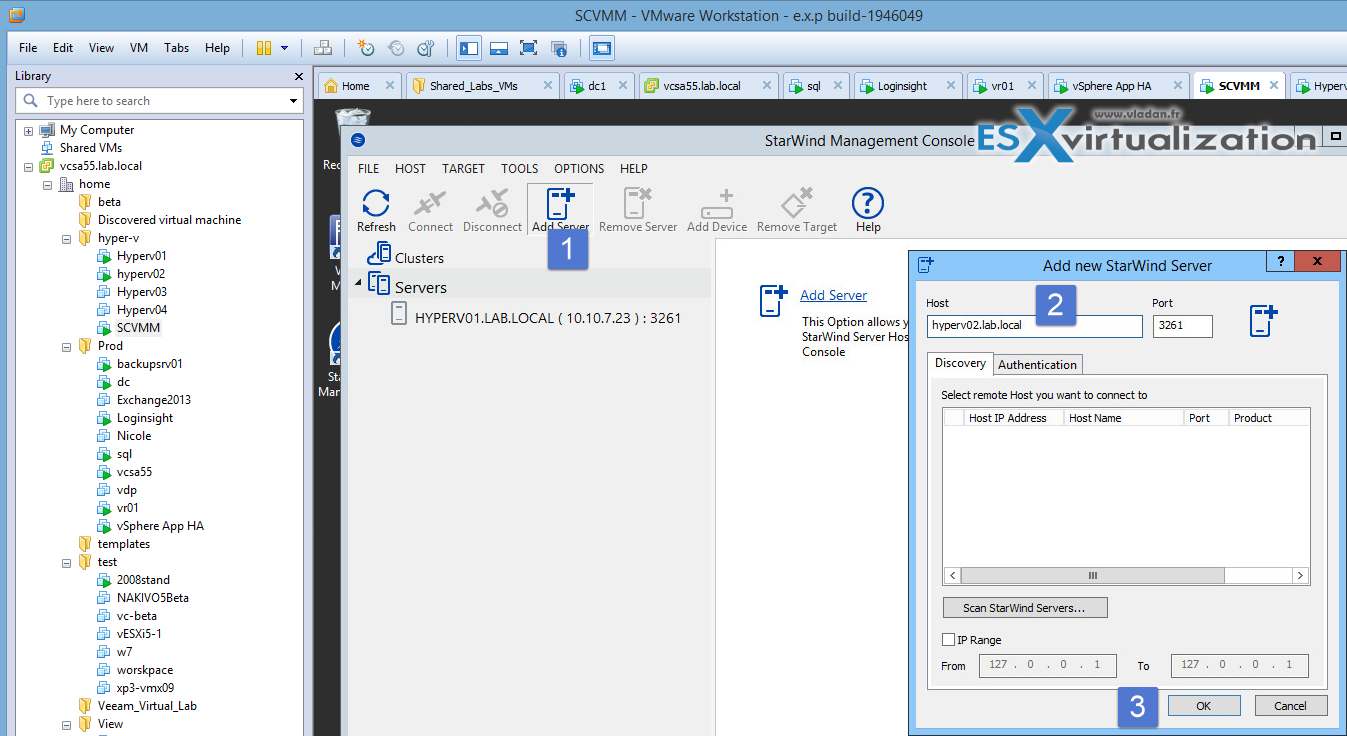Click StarWind Connect toolbar icon
The width and height of the screenshot is (1347, 736).
tap(430, 211)
